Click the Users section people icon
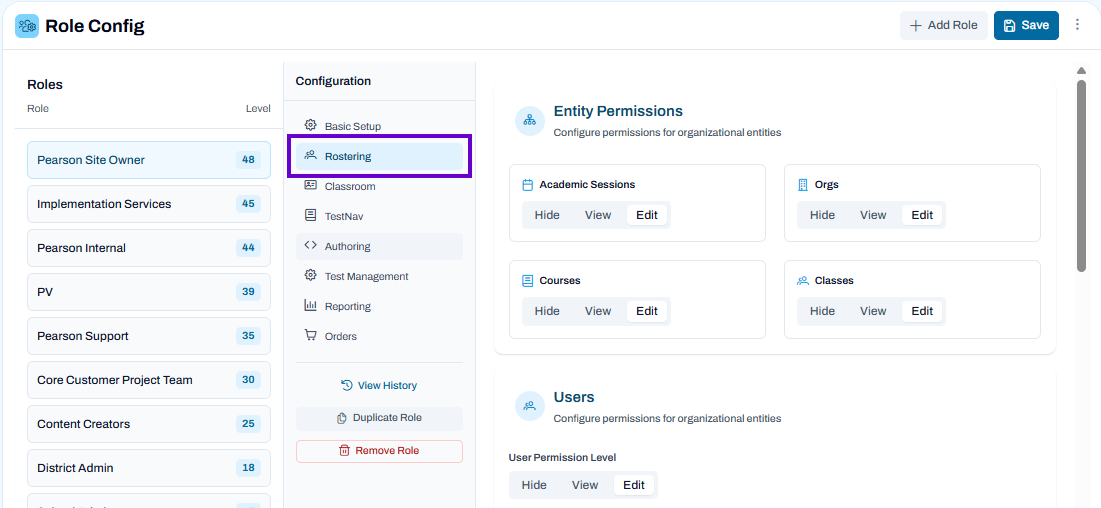The width and height of the screenshot is (1101, 508). (x=529, y=405)
